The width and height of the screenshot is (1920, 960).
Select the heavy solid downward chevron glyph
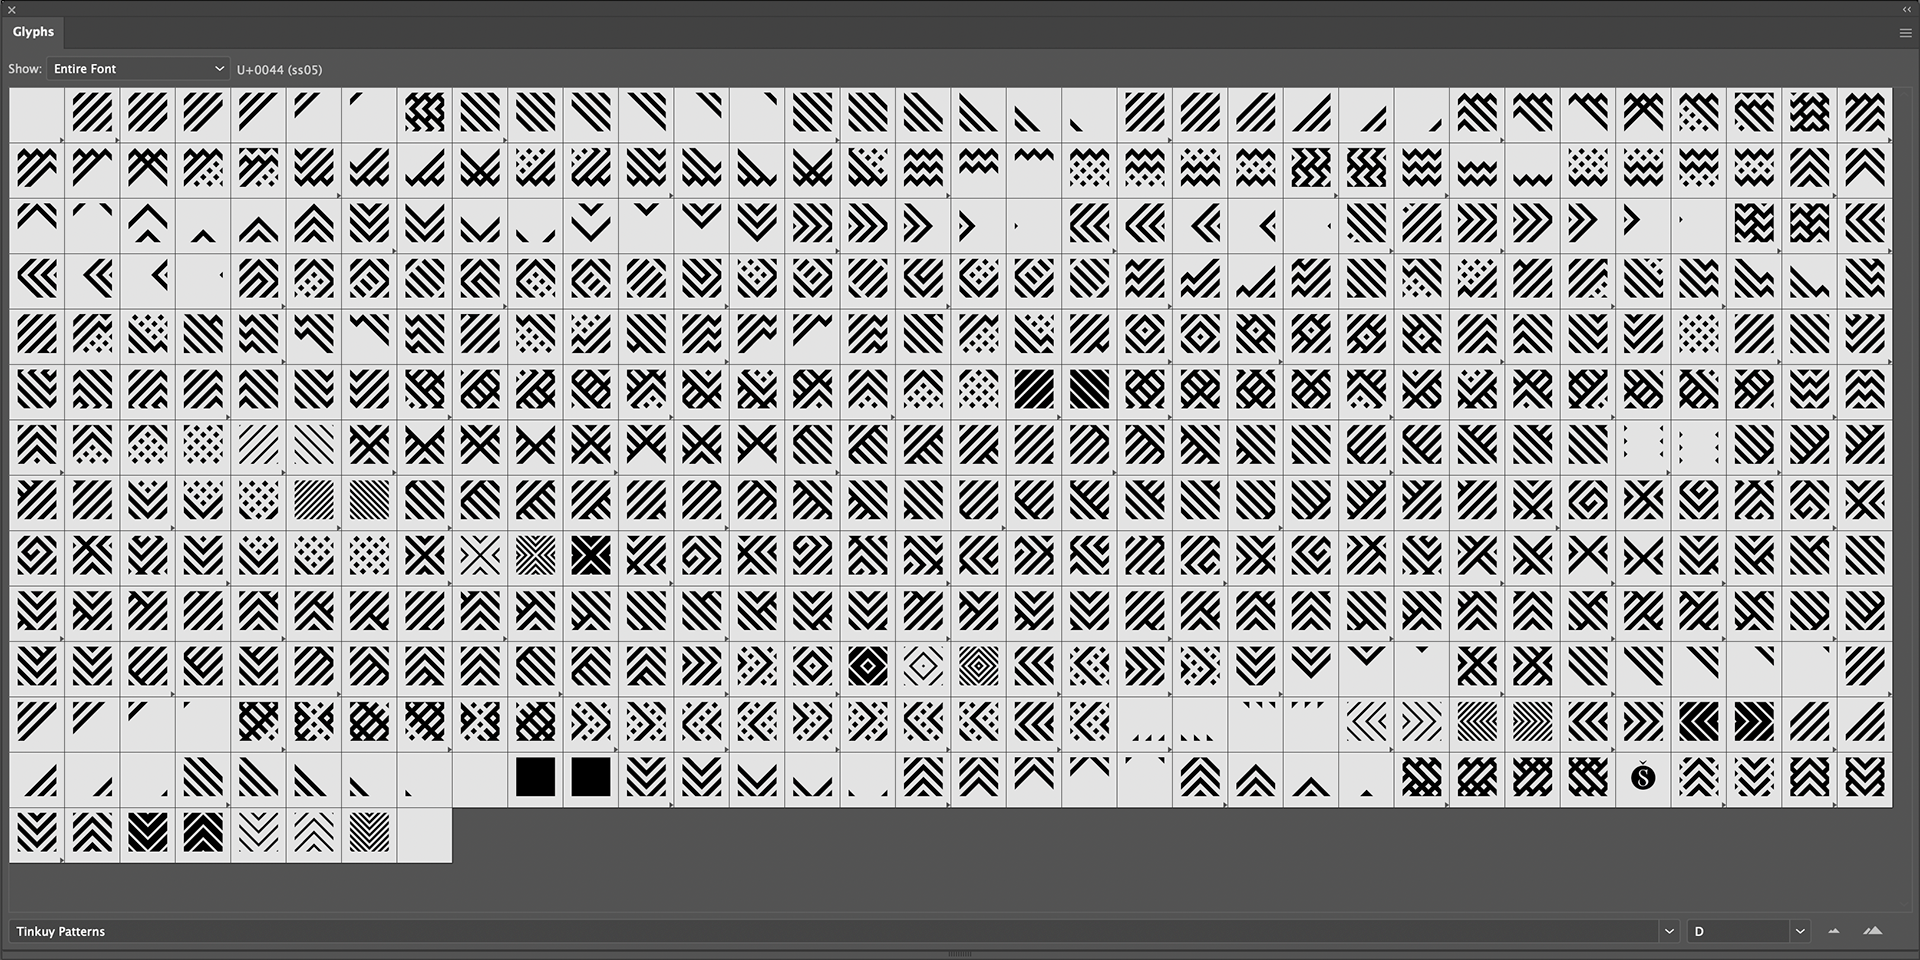click(148, 833)
